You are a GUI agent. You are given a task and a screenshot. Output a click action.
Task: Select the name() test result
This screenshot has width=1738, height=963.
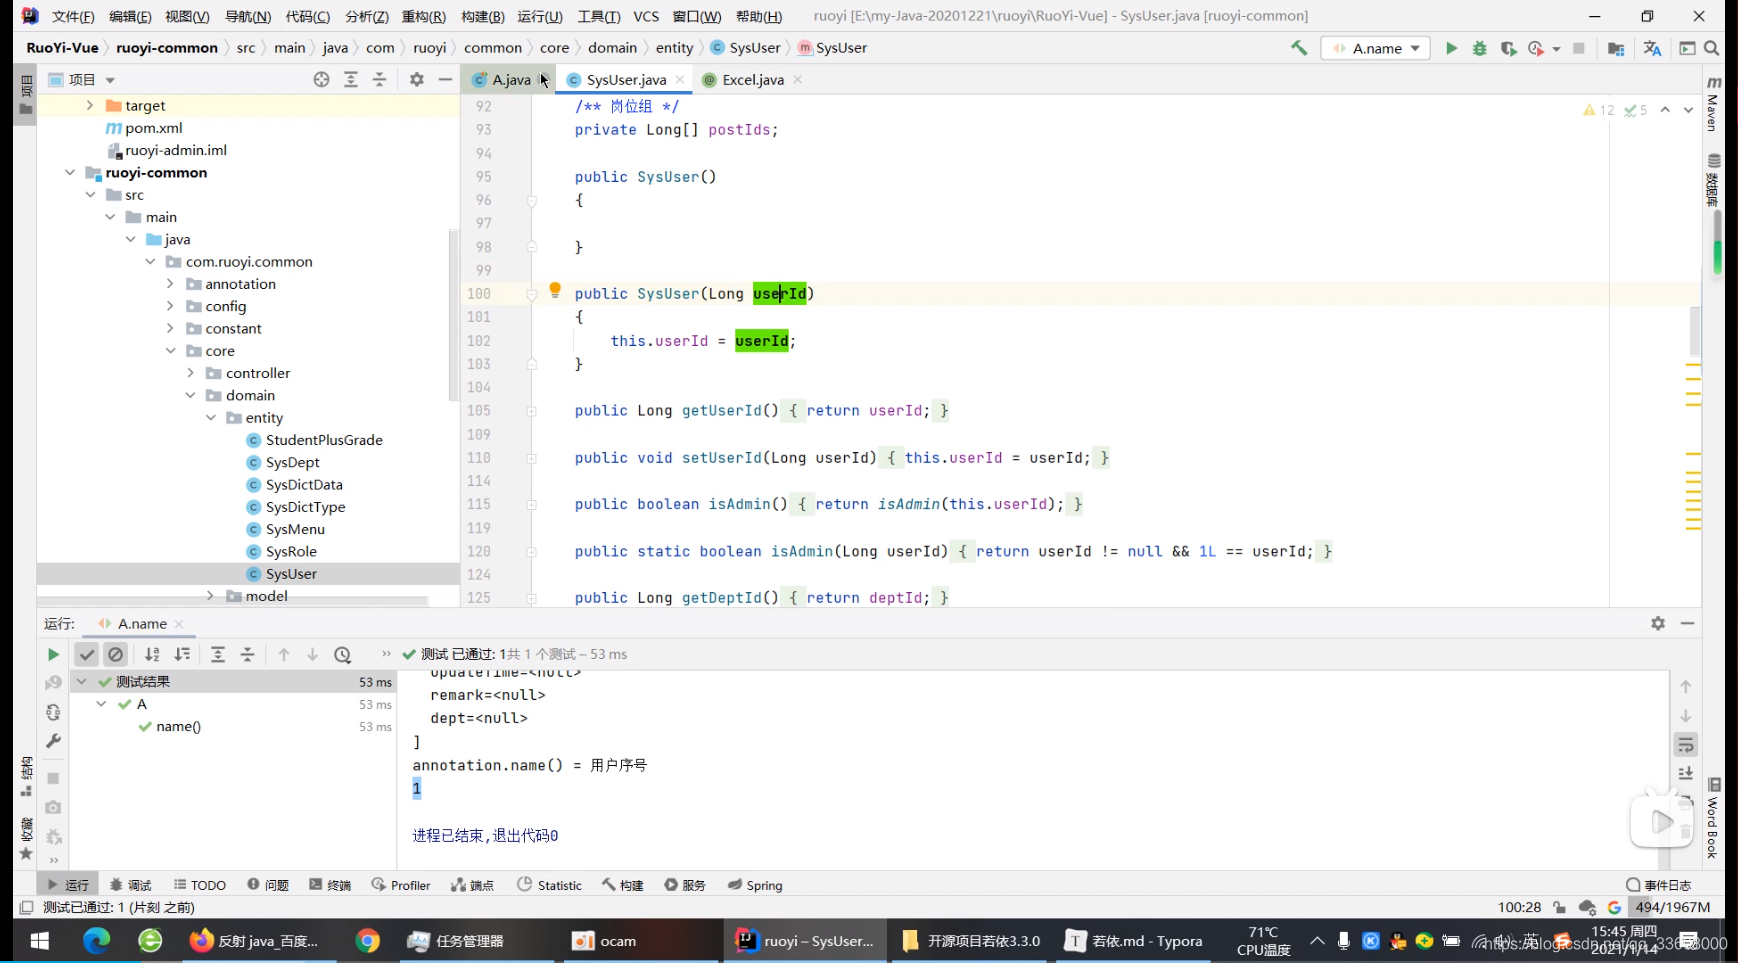point(178,727)
